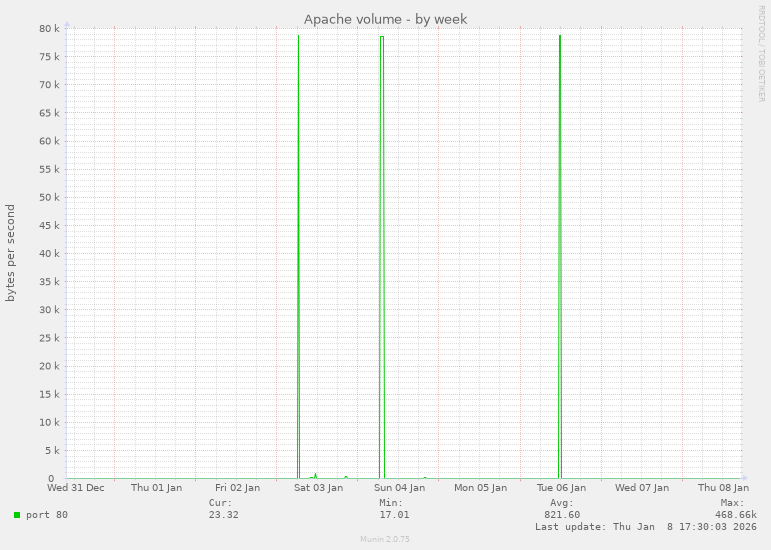Click the 'Fri 02 Jan' date label

coord(237,488)
